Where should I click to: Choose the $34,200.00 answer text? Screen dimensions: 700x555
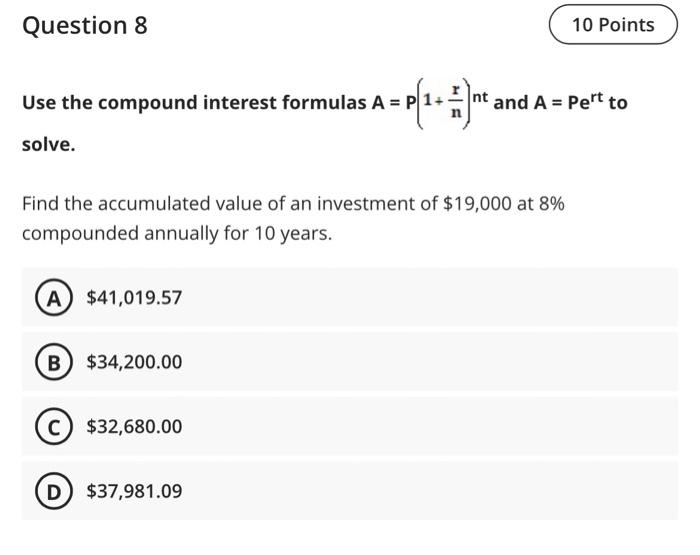134,362
